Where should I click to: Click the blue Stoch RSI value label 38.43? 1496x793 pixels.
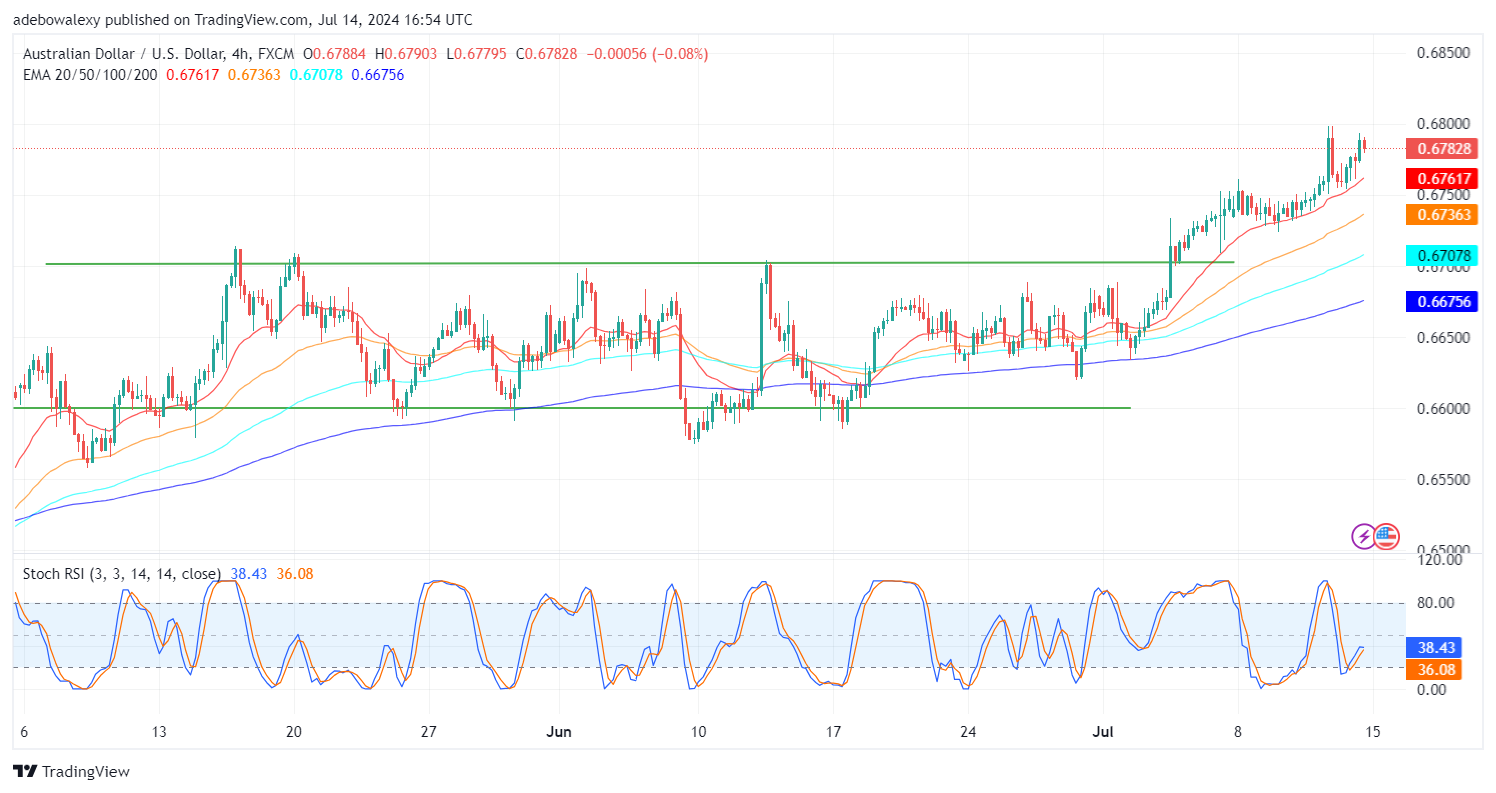(x=1433, y=648)
